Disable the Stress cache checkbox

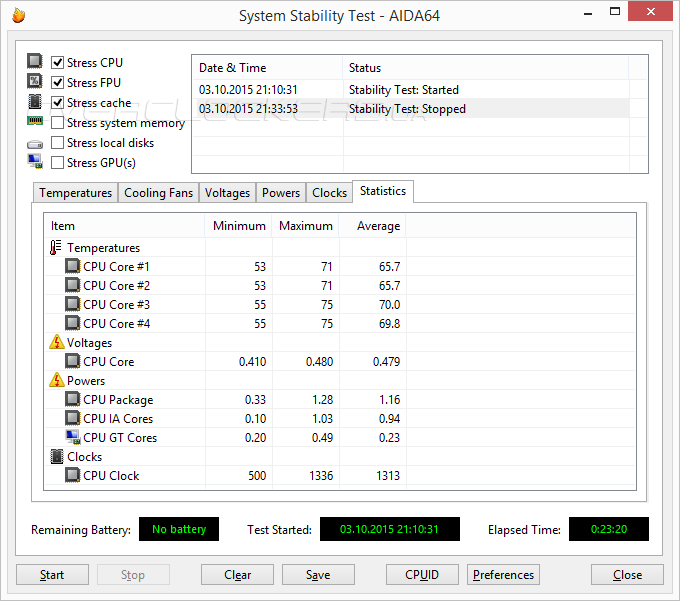(58, 103)
